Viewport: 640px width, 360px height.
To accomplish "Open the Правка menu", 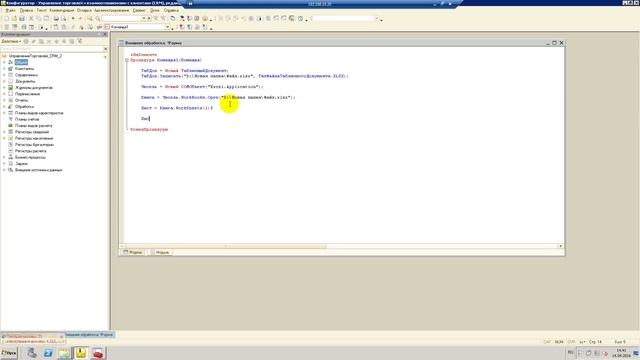I will click(x=26, y=10).
